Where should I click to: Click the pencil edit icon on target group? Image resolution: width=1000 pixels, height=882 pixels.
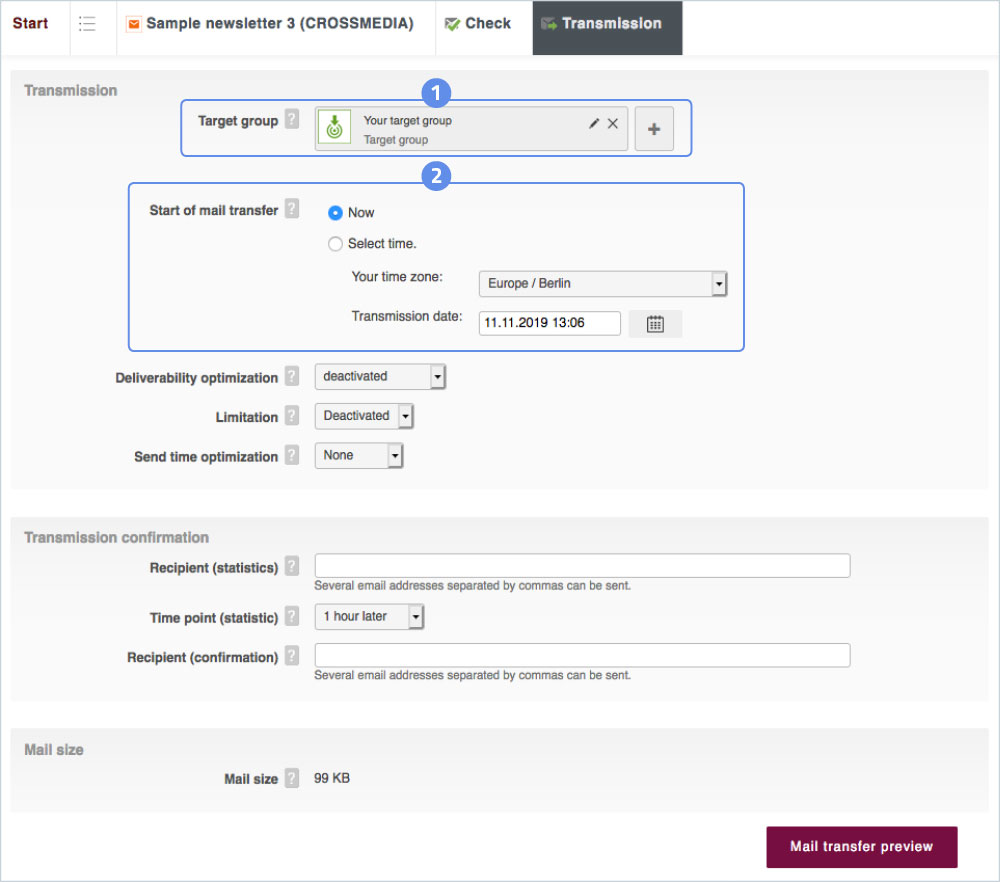click(594, 123)
